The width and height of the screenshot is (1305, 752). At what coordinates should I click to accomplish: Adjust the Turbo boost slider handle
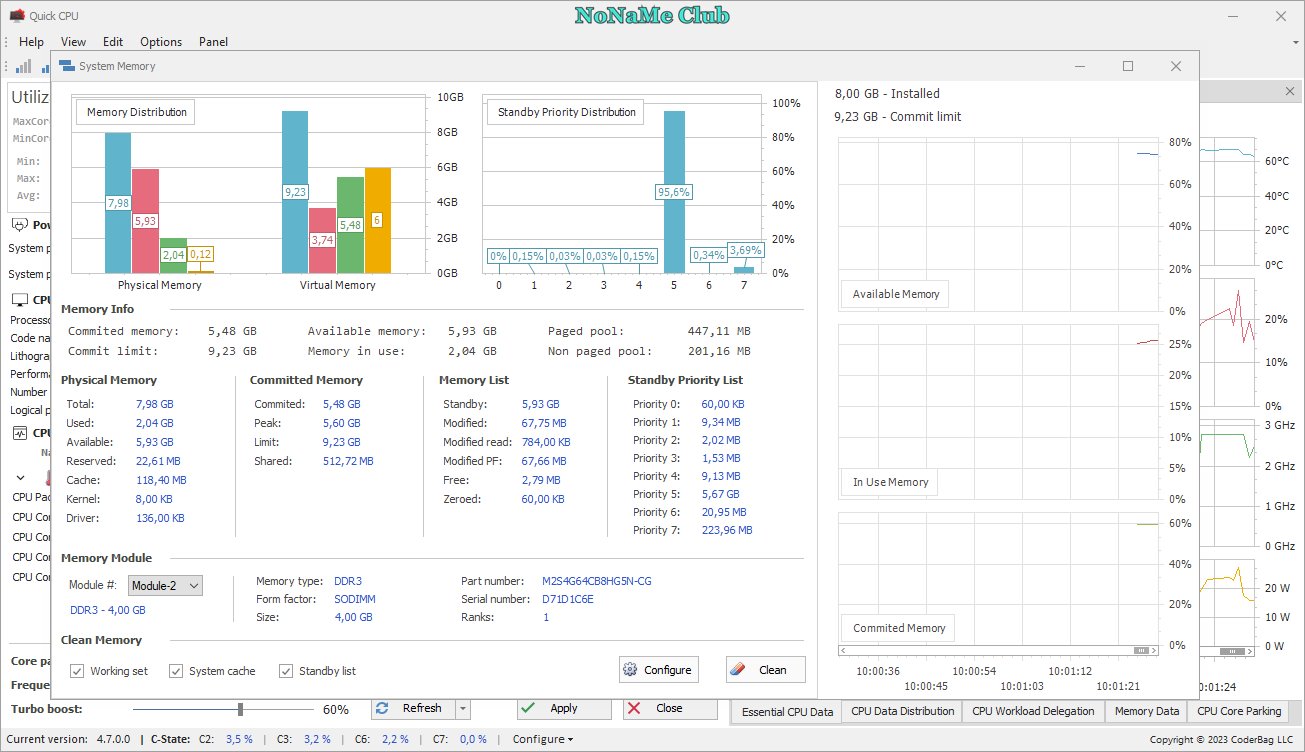[x=240, y=709]
